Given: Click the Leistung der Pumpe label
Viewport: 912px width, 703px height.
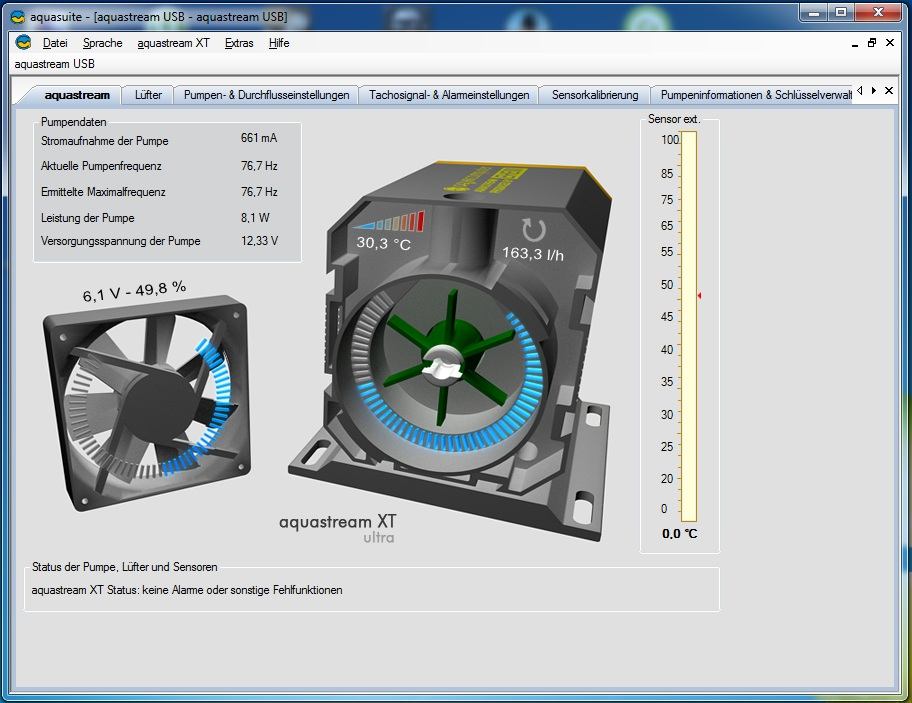Looking at the screenshot, I should coord(87,218).
